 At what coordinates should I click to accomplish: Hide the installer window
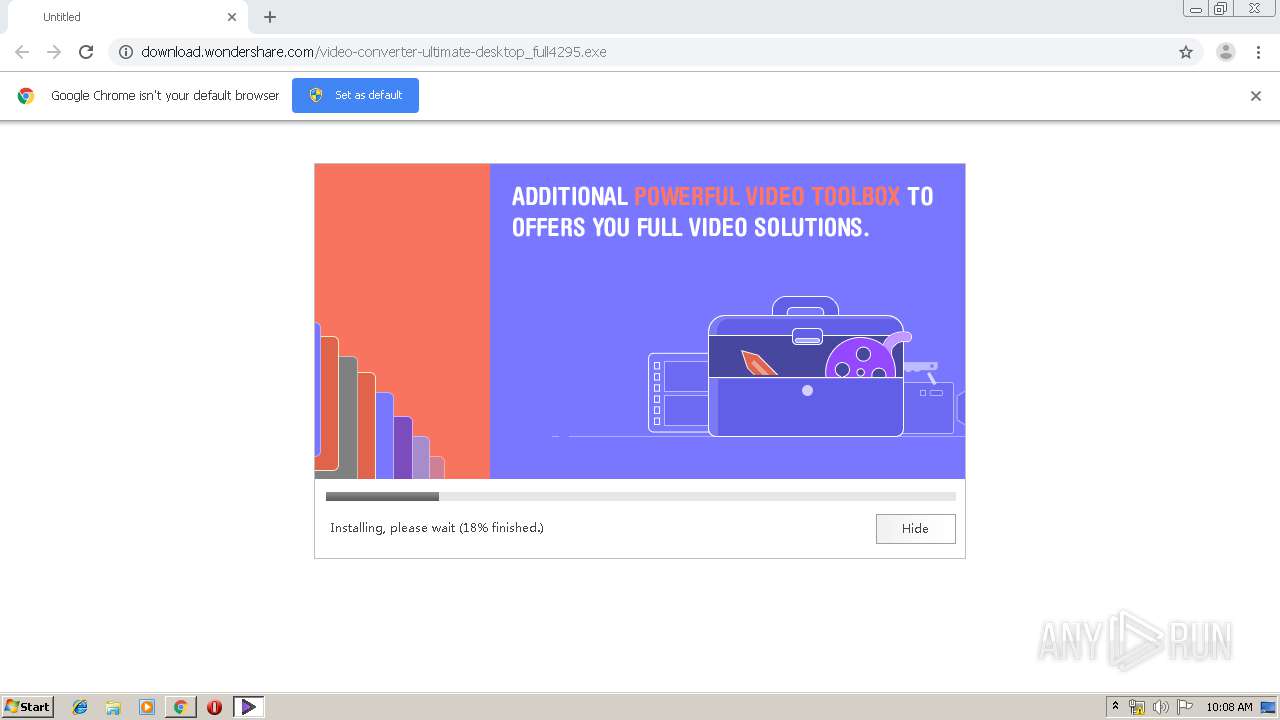coord(915,529)
